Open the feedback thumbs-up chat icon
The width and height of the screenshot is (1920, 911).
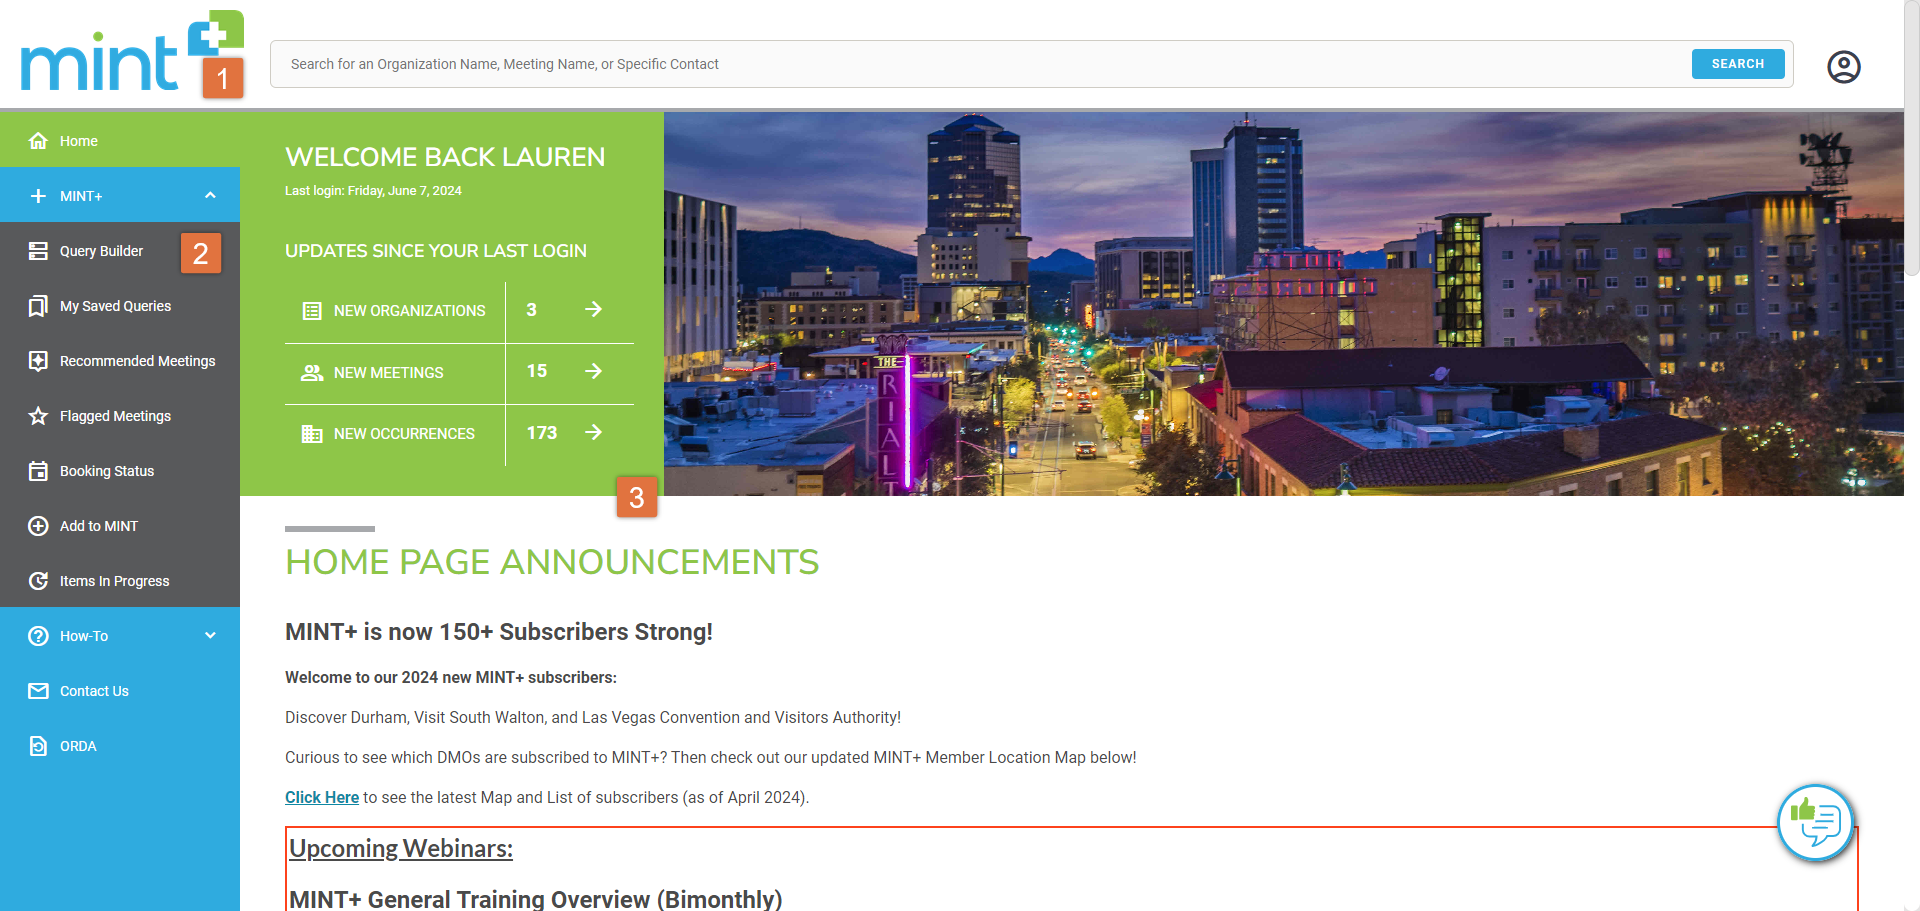tap(1815, 823)
